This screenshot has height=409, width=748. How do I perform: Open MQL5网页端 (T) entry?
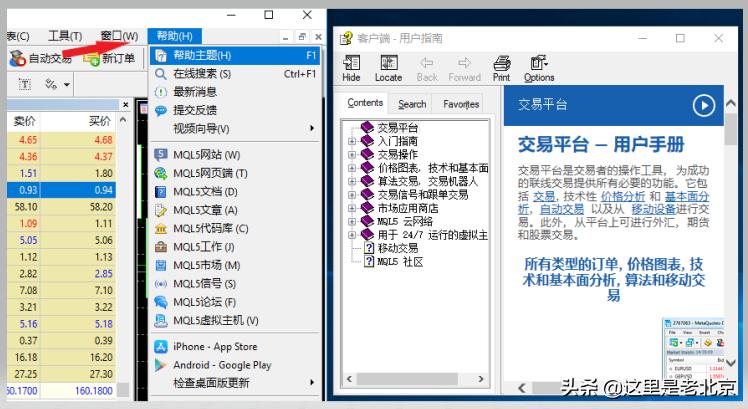[x=235, y=173]
